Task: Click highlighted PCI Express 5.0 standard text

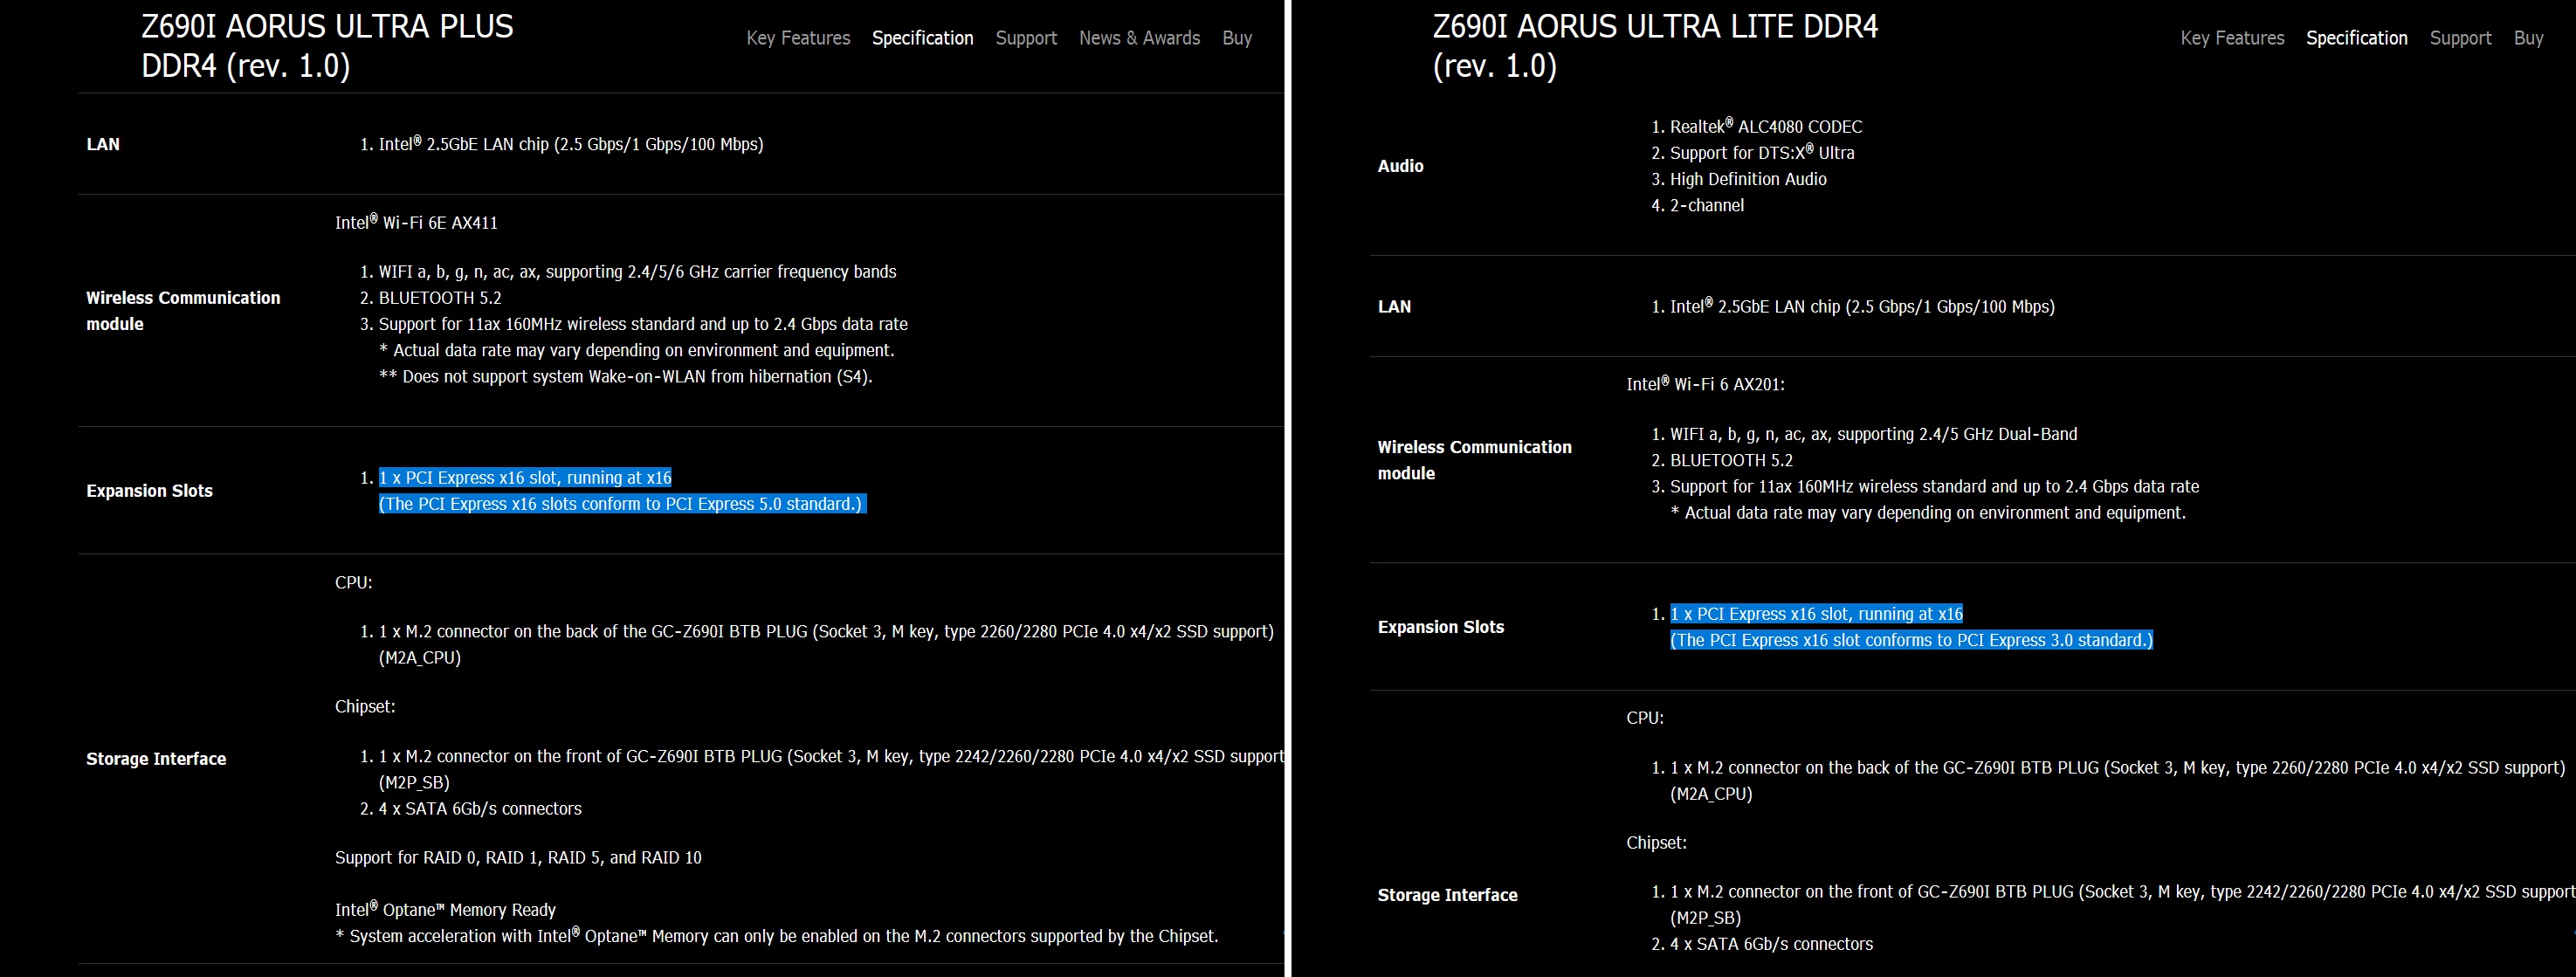Action: tap(622, 504)
